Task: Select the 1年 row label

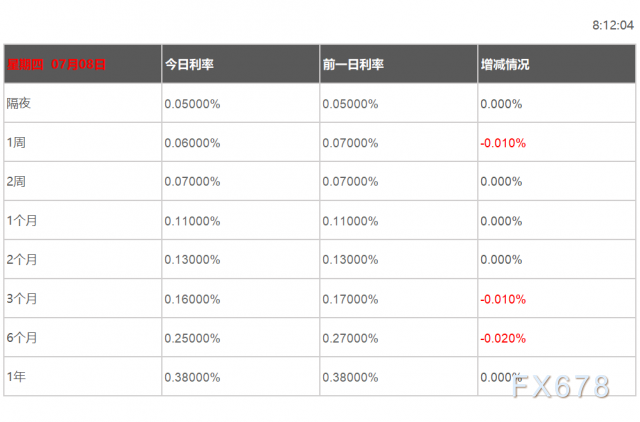Action: [16, 376]
